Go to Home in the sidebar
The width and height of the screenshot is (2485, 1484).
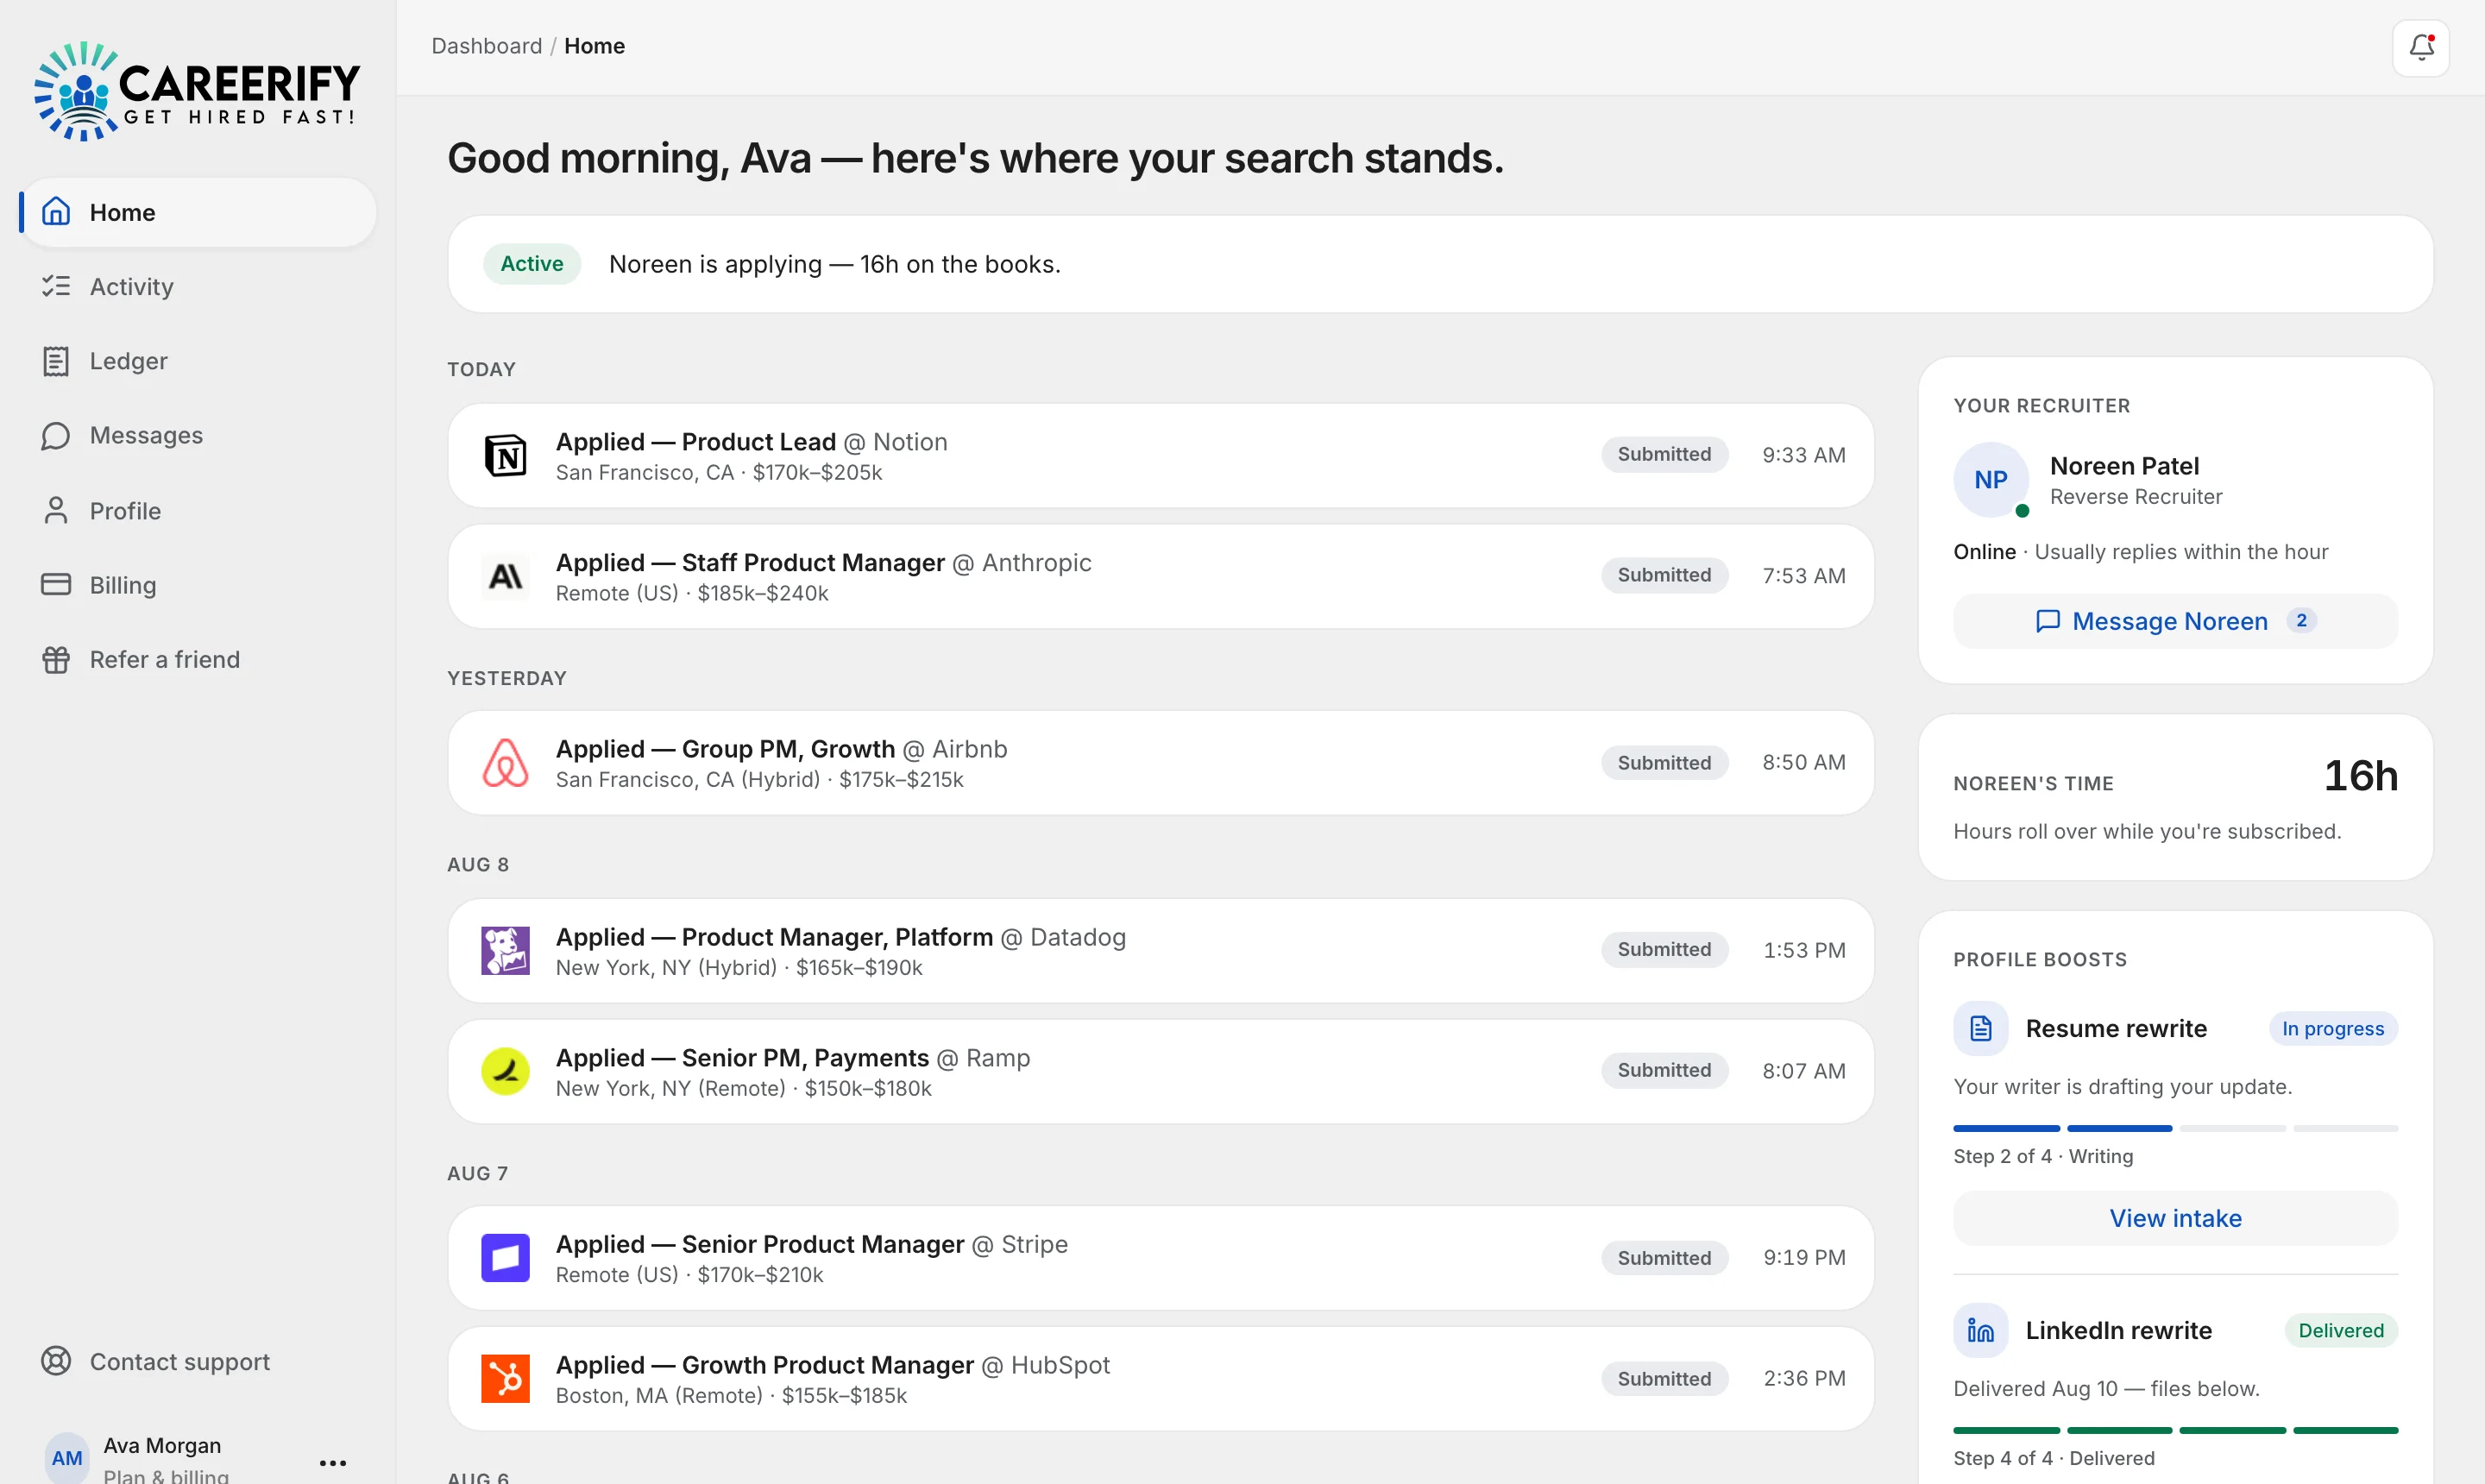[x=199, y=212]
